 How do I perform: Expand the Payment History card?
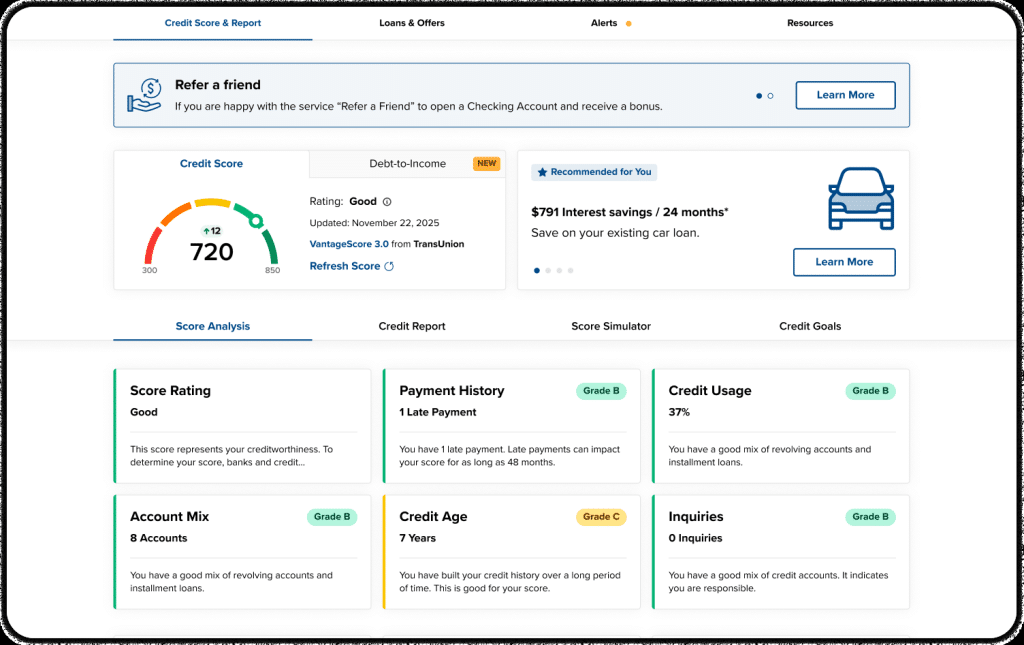point(511,426)
